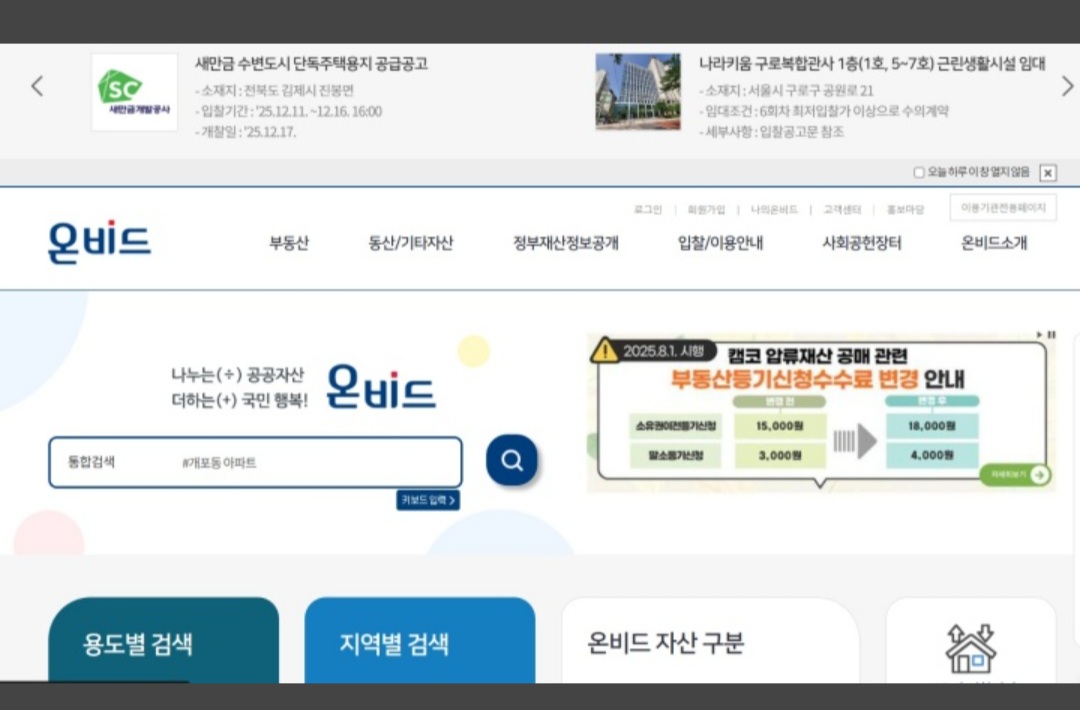Click the round magnifier search button
The width and height of the screenshot is (1080, 710).
coord(512,460)
